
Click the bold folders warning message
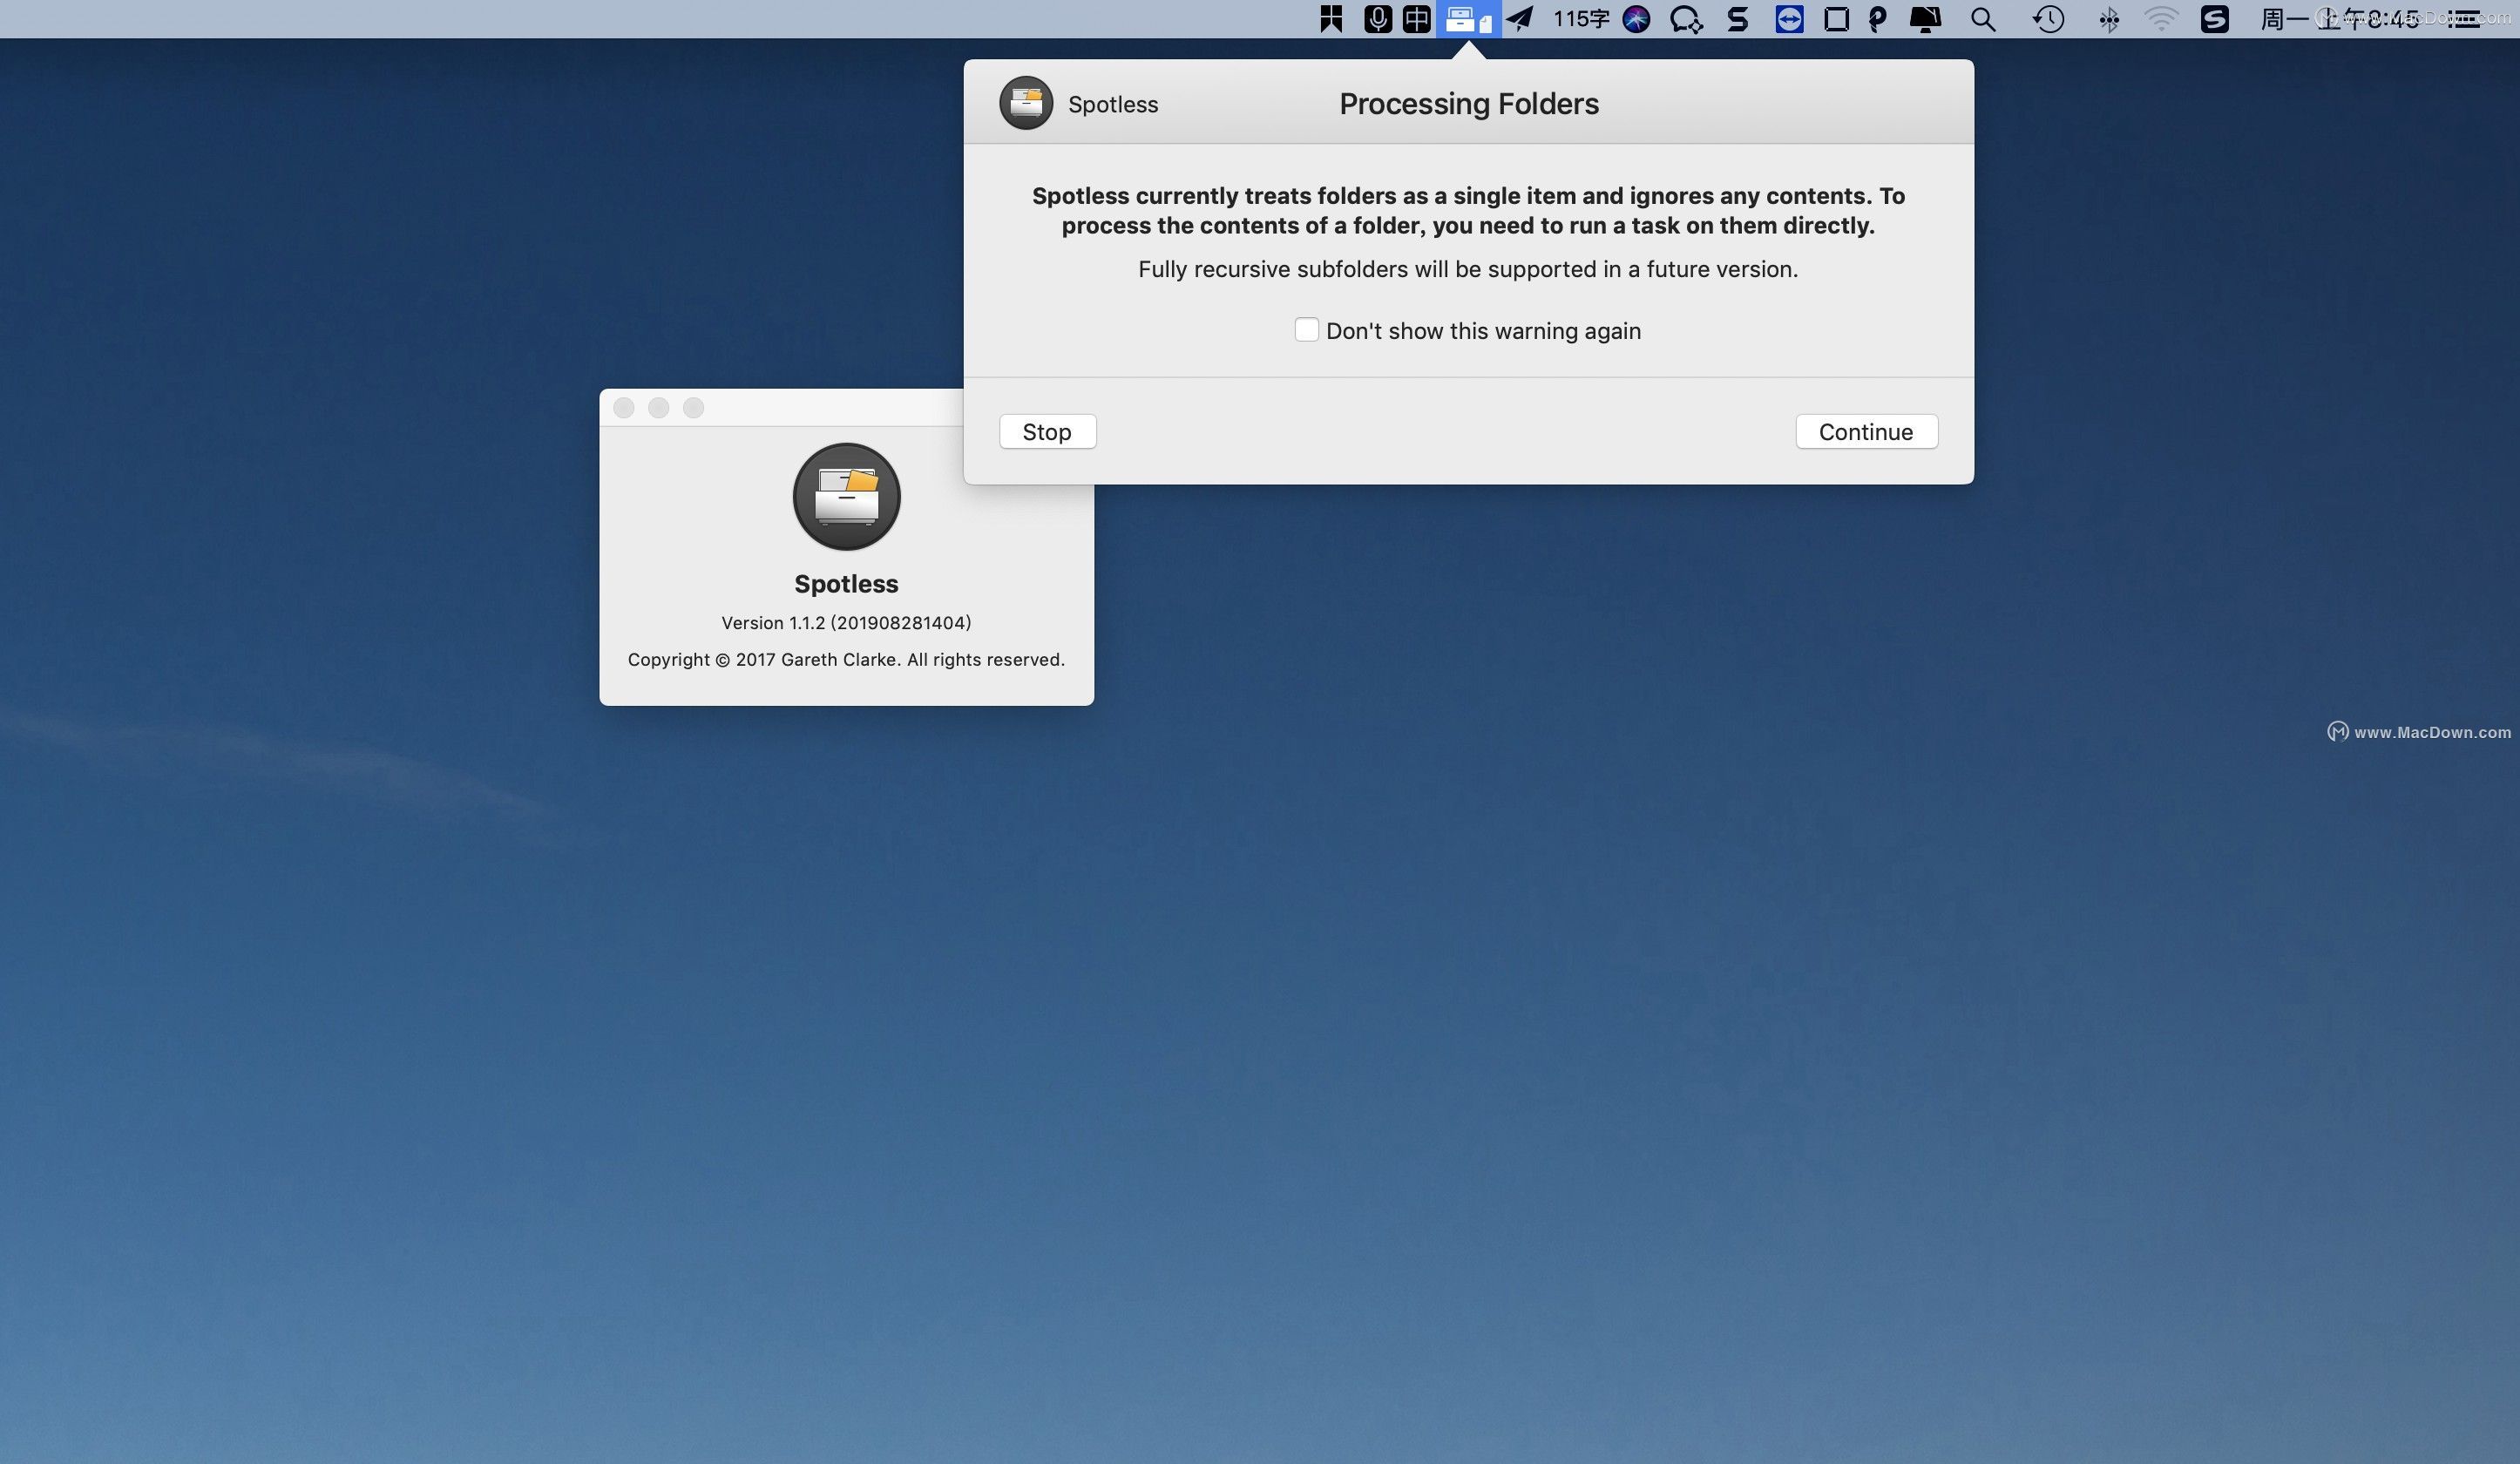1468,210
